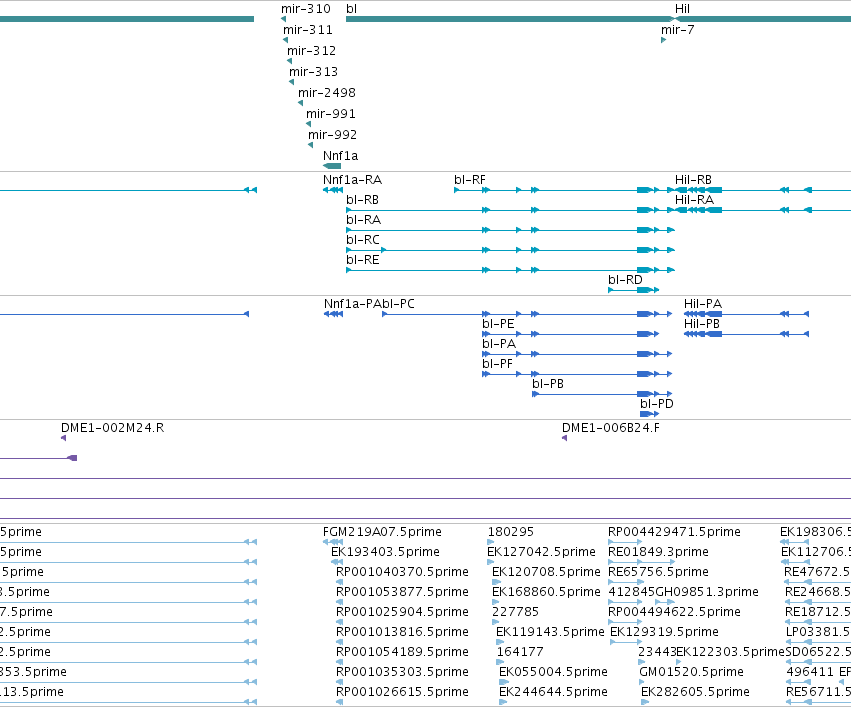Select EST EK055004.5prime
This screenshot has width=851, height=707.
click(x=503, y=682)
